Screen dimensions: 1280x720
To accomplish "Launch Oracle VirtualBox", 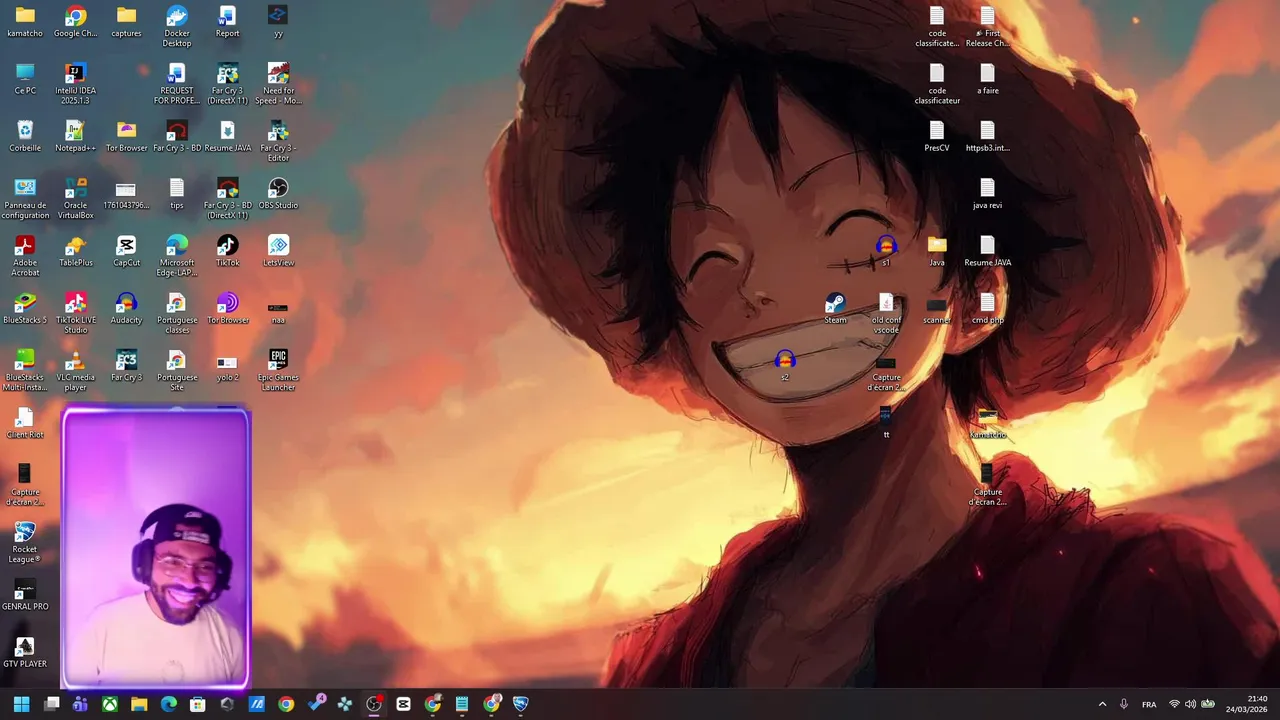I will [x=75, y=199].
